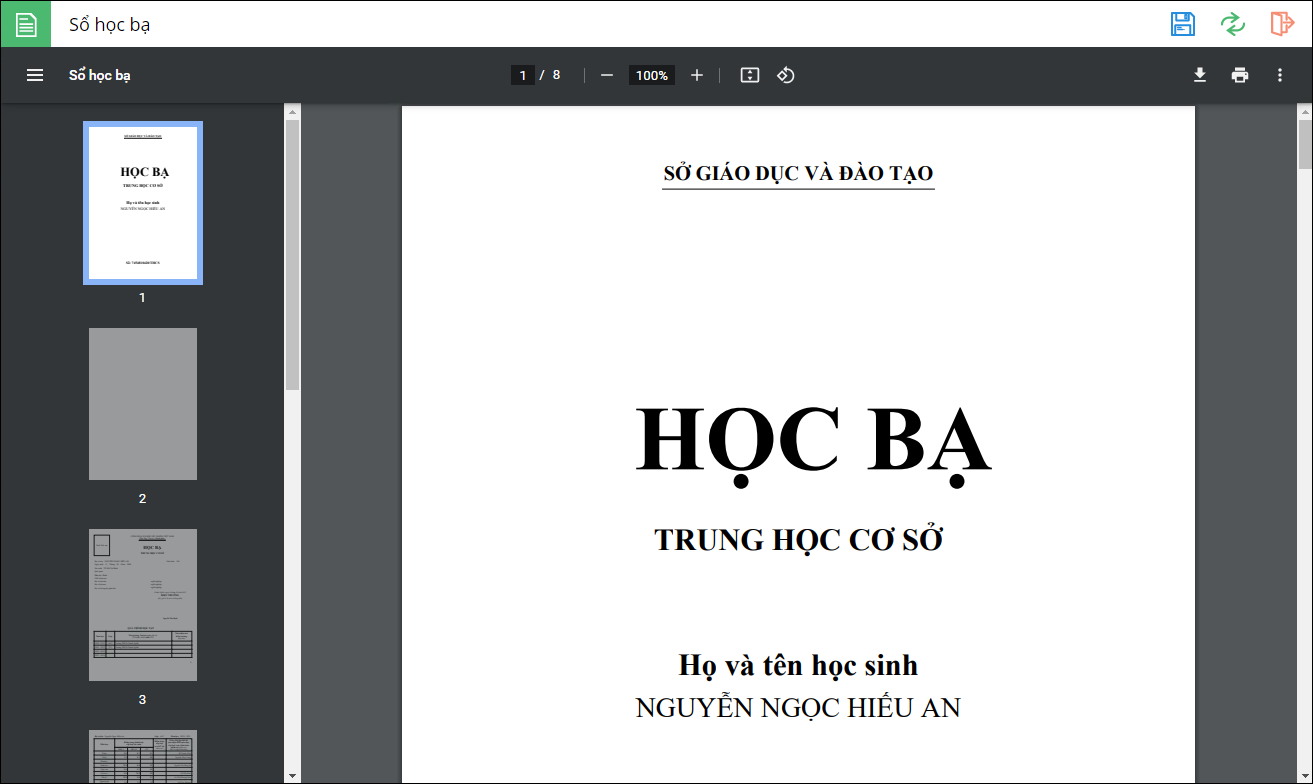Click the document scrollbar up arrow

pyautogui.click(x=1305, y=110)
